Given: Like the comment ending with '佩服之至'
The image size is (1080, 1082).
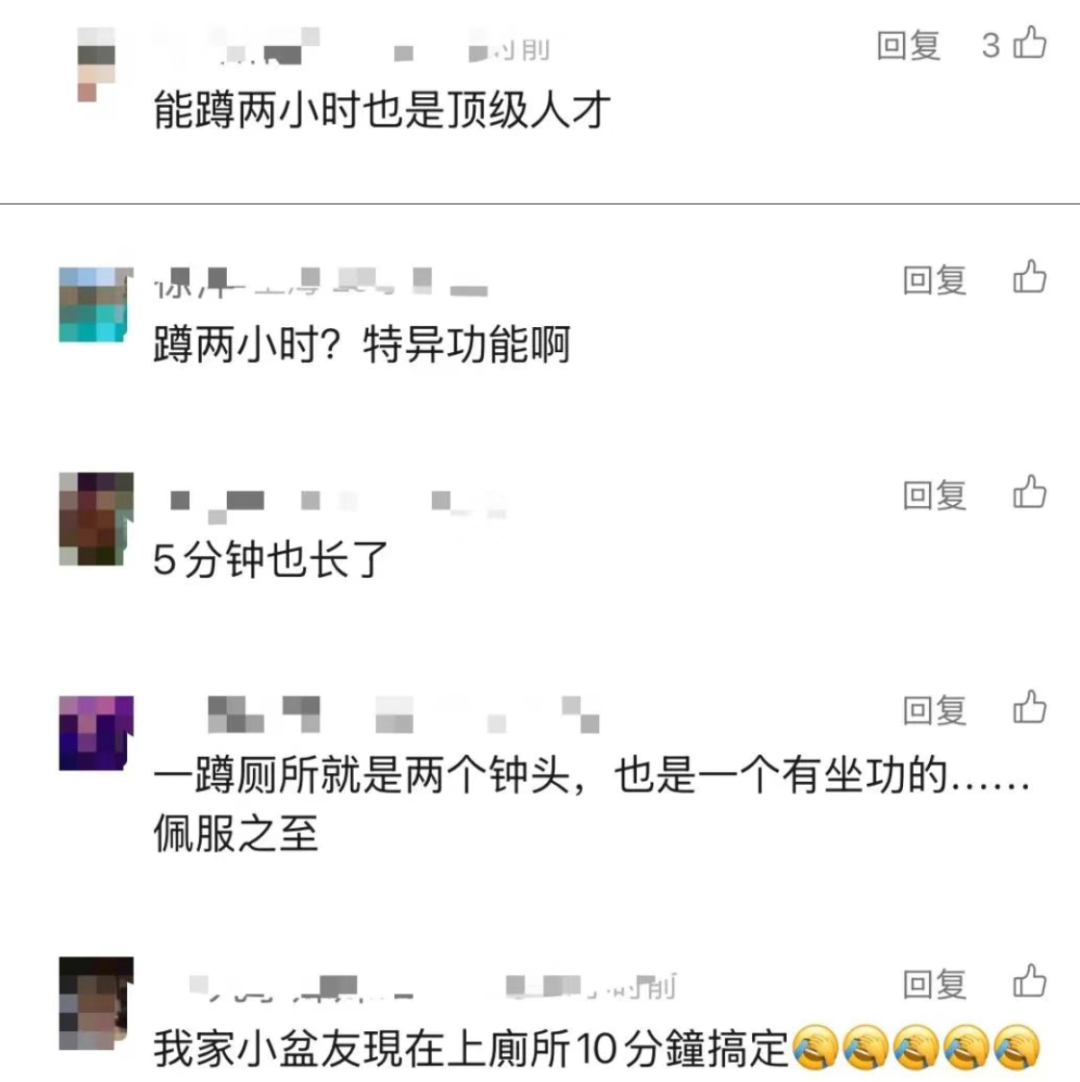Looking at the screenshot, I should pyautogui.click(x=1030, y=707).
